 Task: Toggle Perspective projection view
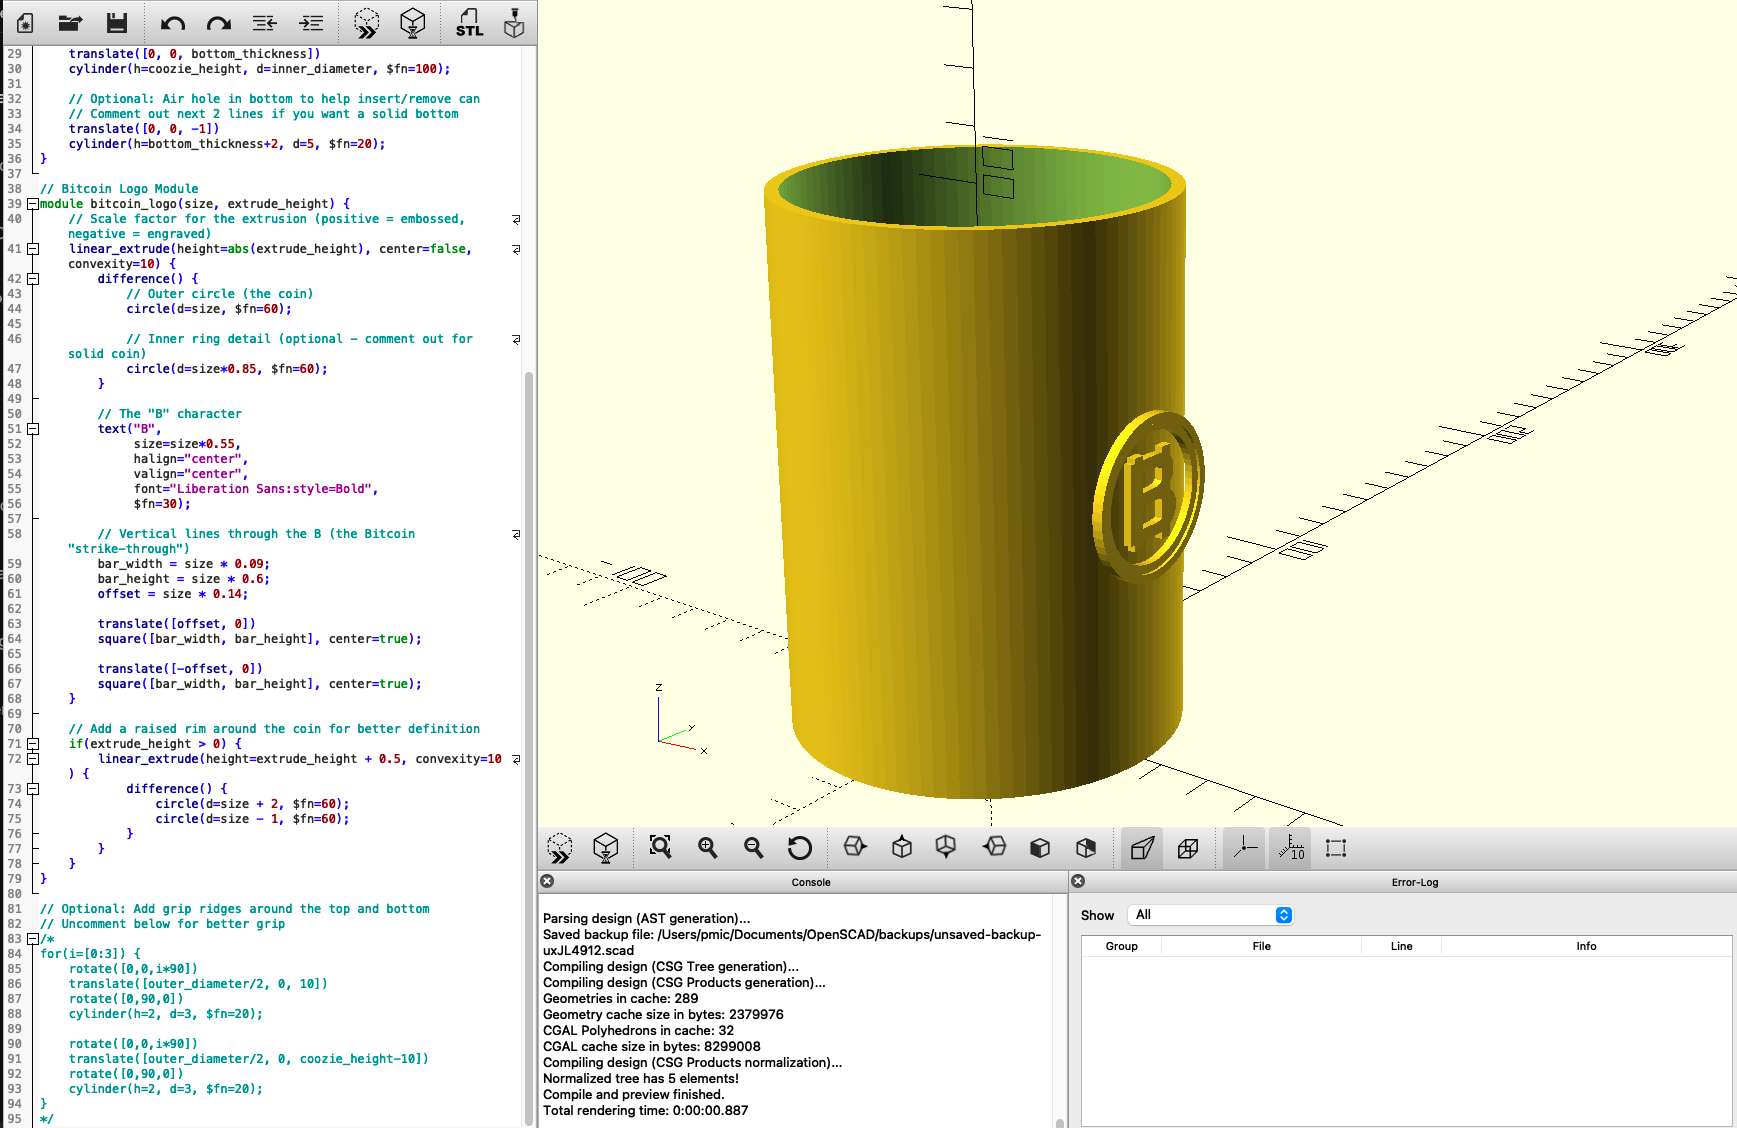tap(1142, 848)
